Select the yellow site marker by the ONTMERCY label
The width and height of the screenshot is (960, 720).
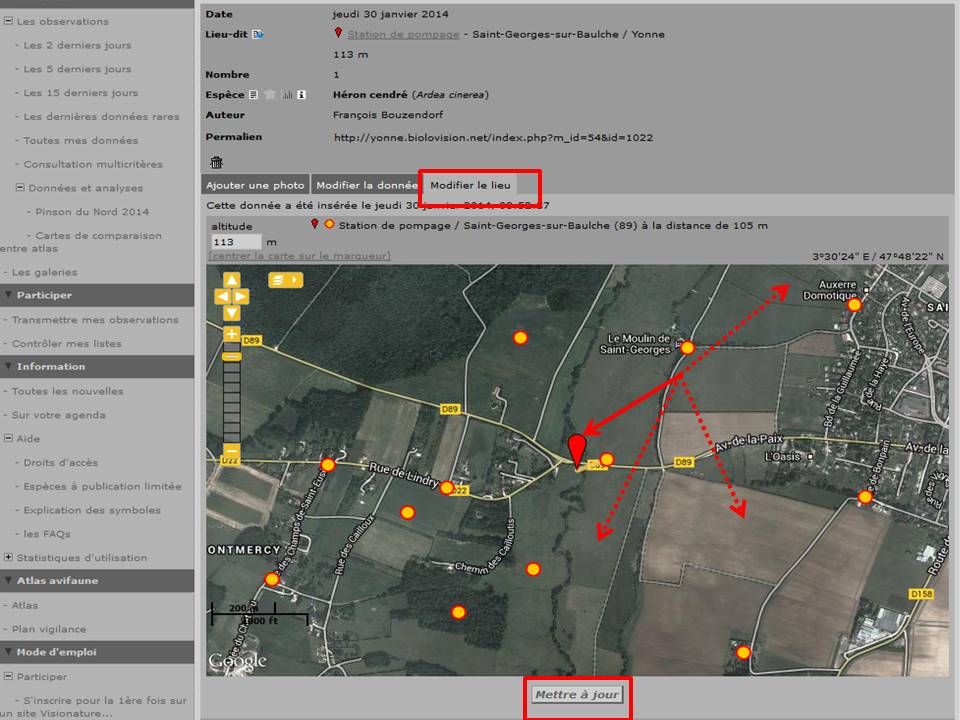272,579
